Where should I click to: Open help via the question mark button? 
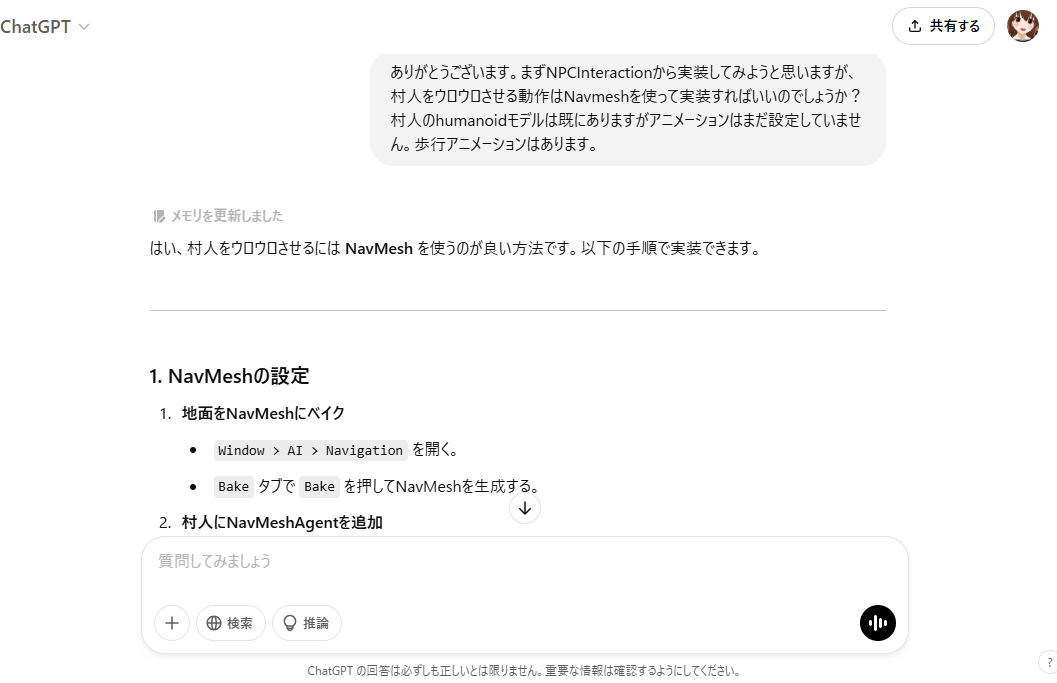tap(1048, 662)
